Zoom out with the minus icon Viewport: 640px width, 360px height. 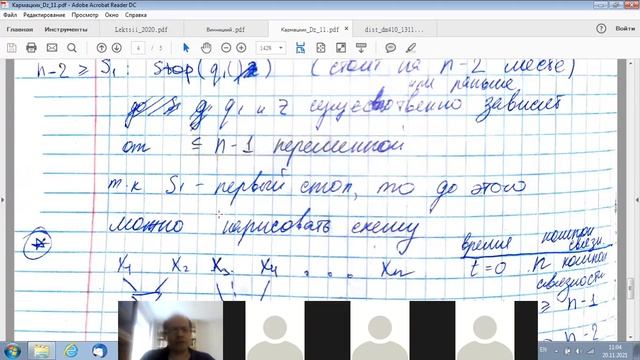point(226,48)
